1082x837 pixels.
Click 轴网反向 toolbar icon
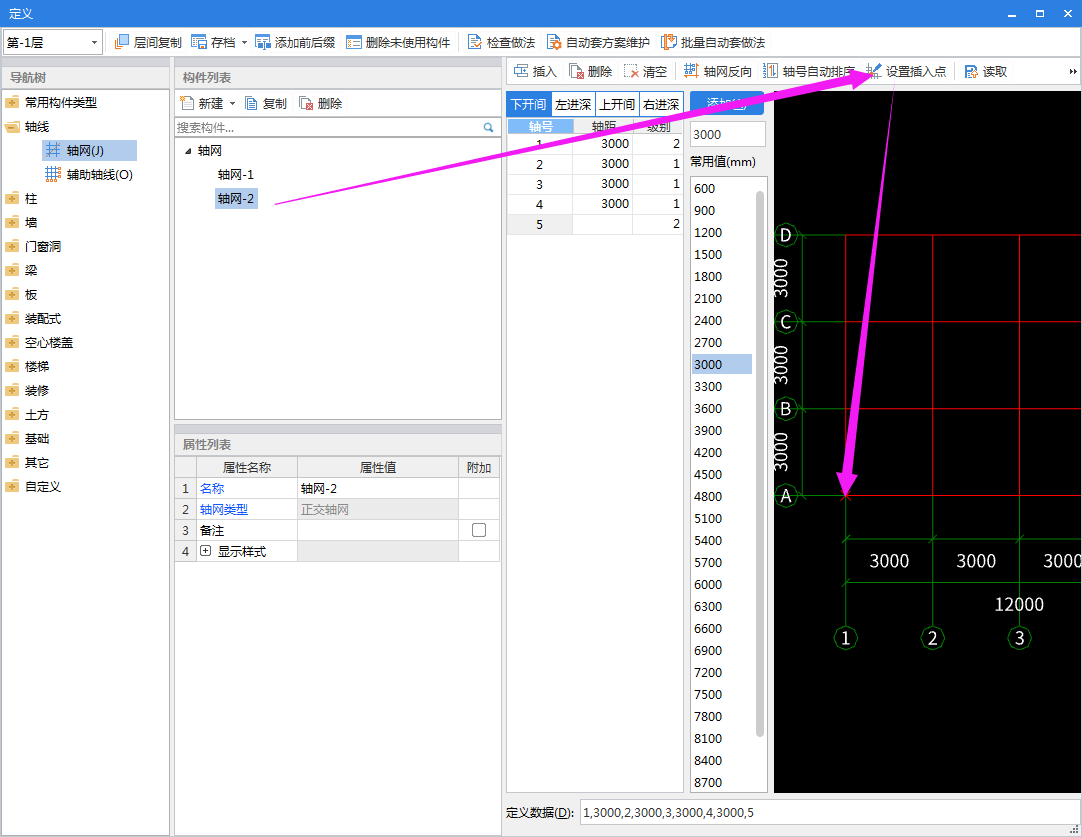[691, 71]
